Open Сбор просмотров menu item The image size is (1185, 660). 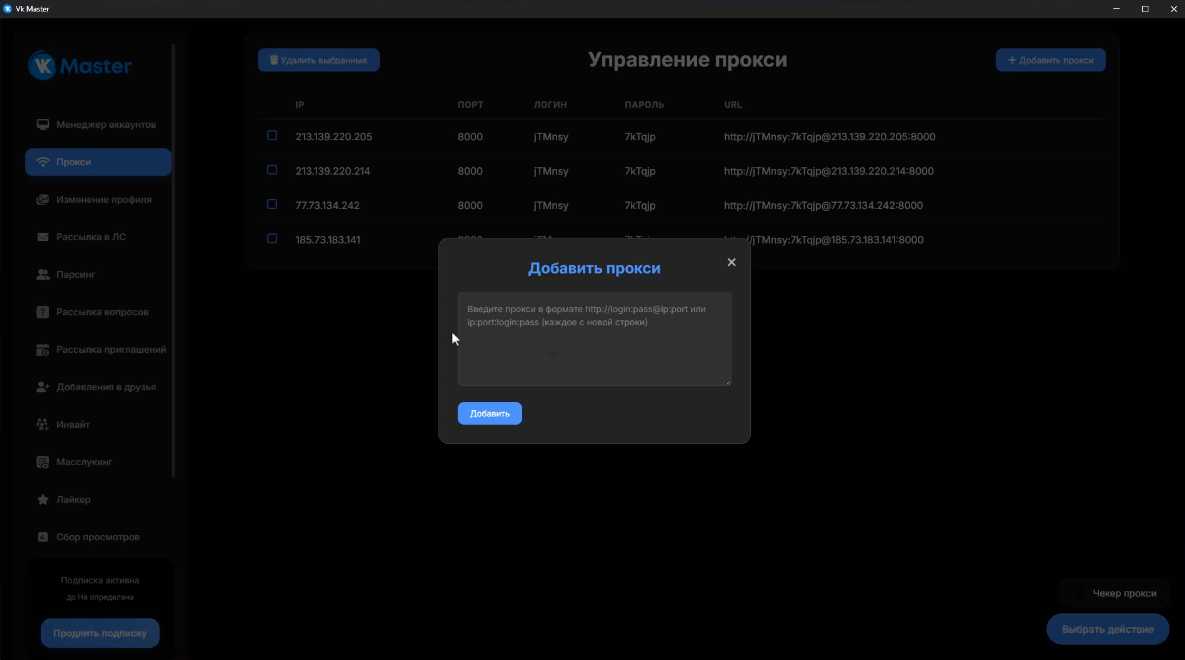pyautogui.click(x=97, y=537)
